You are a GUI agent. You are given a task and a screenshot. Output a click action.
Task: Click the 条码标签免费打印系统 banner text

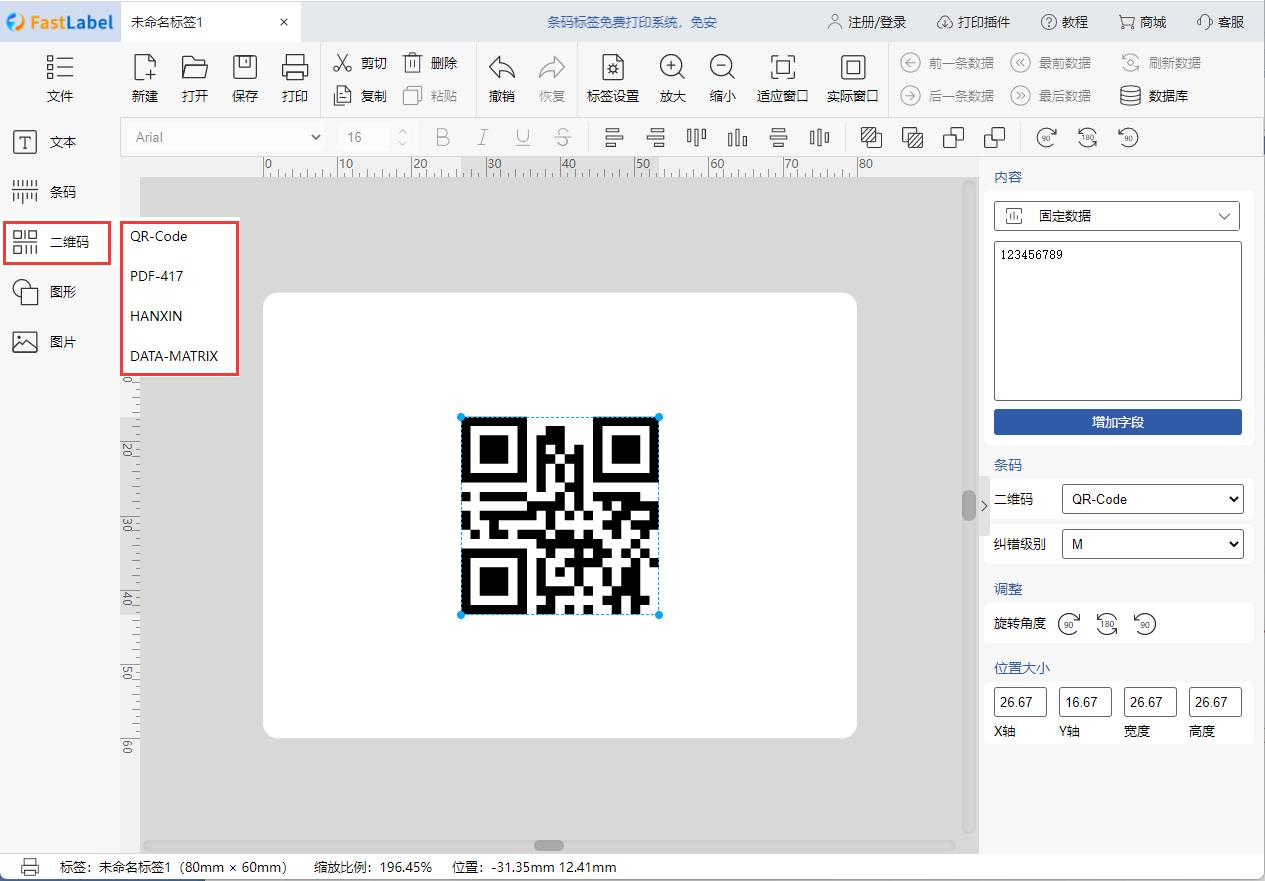click(x=632, y=22)
